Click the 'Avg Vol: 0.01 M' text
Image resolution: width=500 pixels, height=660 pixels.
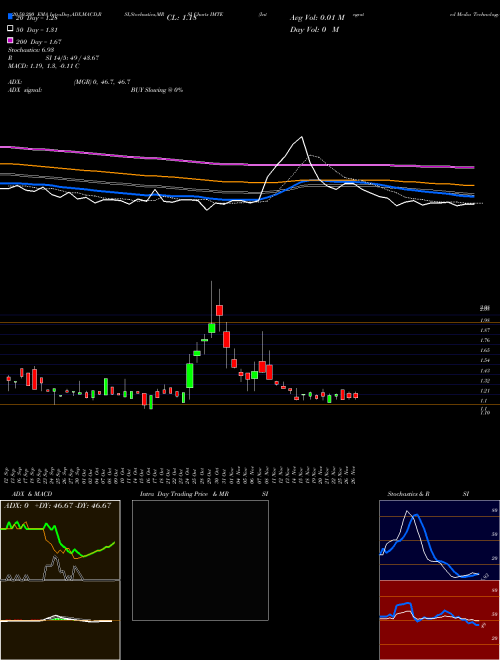(x=317, y=18)
